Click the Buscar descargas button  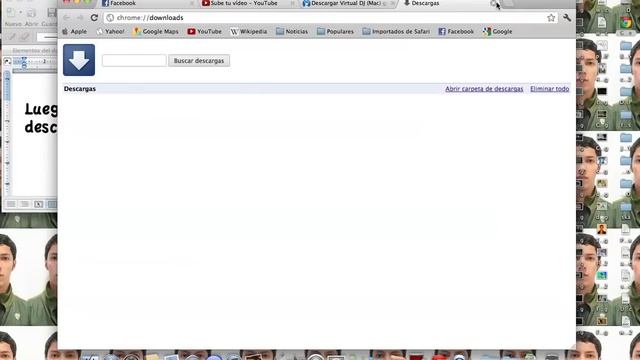[x=199, y=60]
